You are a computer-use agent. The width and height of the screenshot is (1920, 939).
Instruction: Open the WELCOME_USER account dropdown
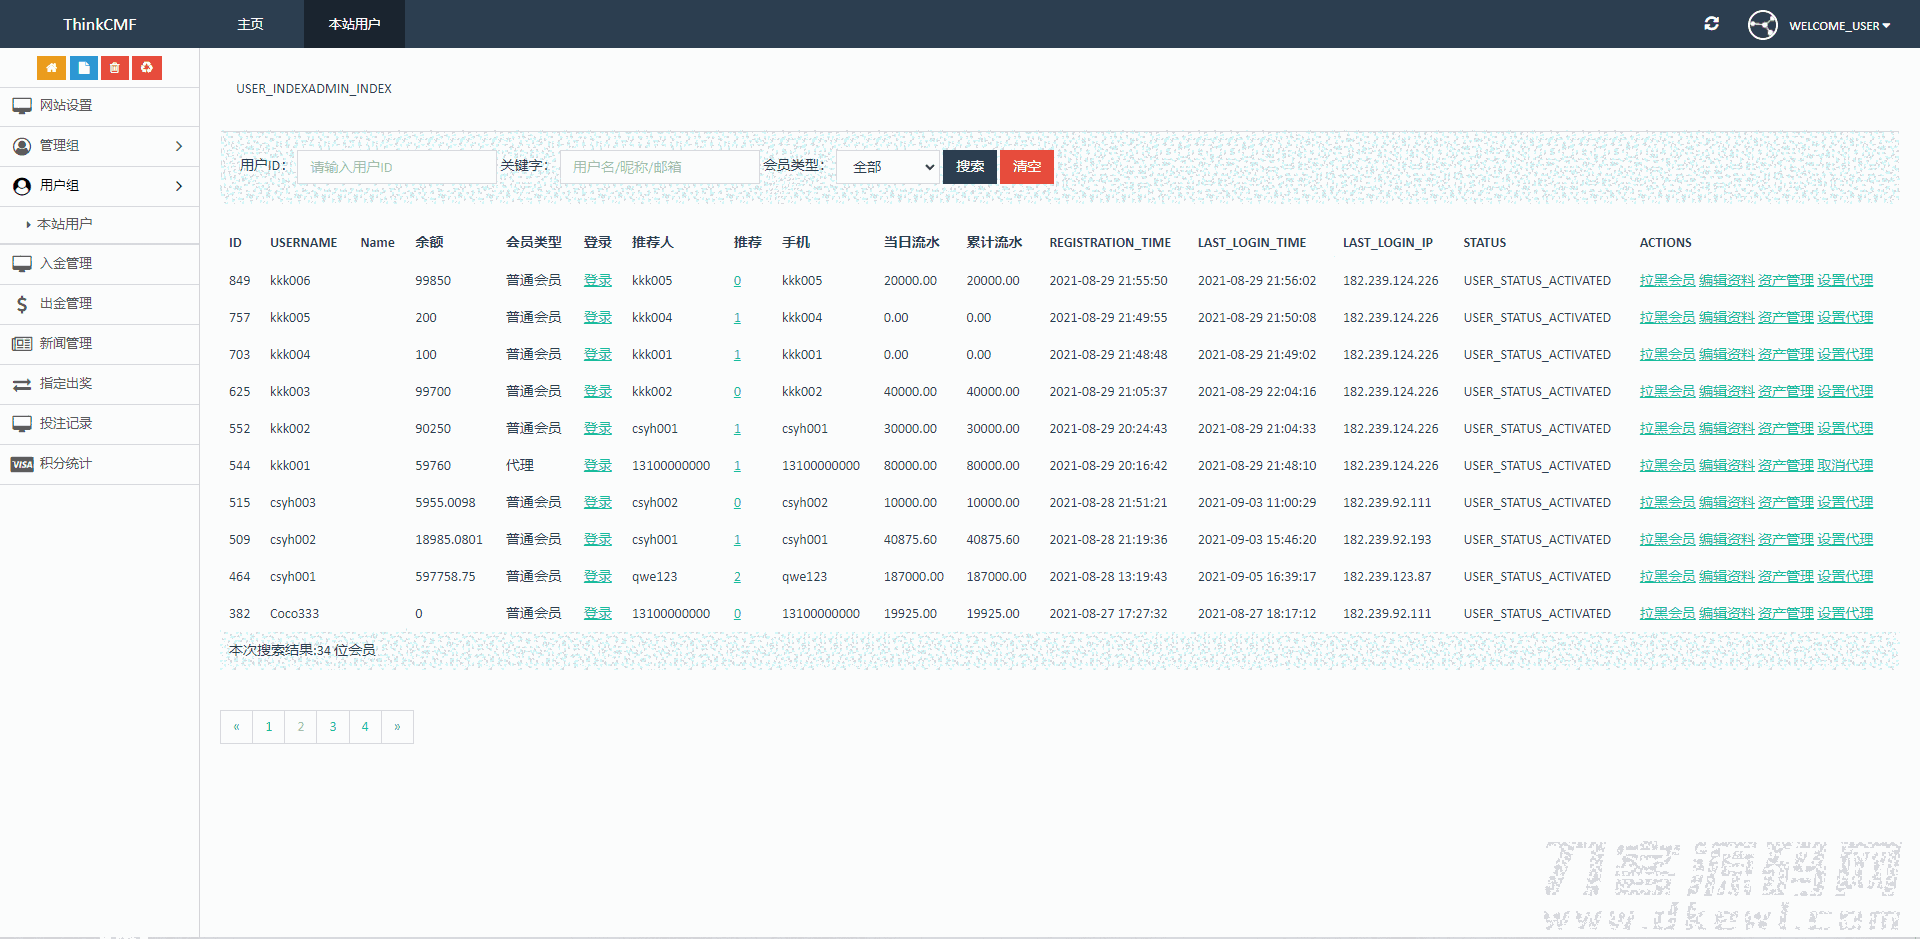tap(1838, 26)
